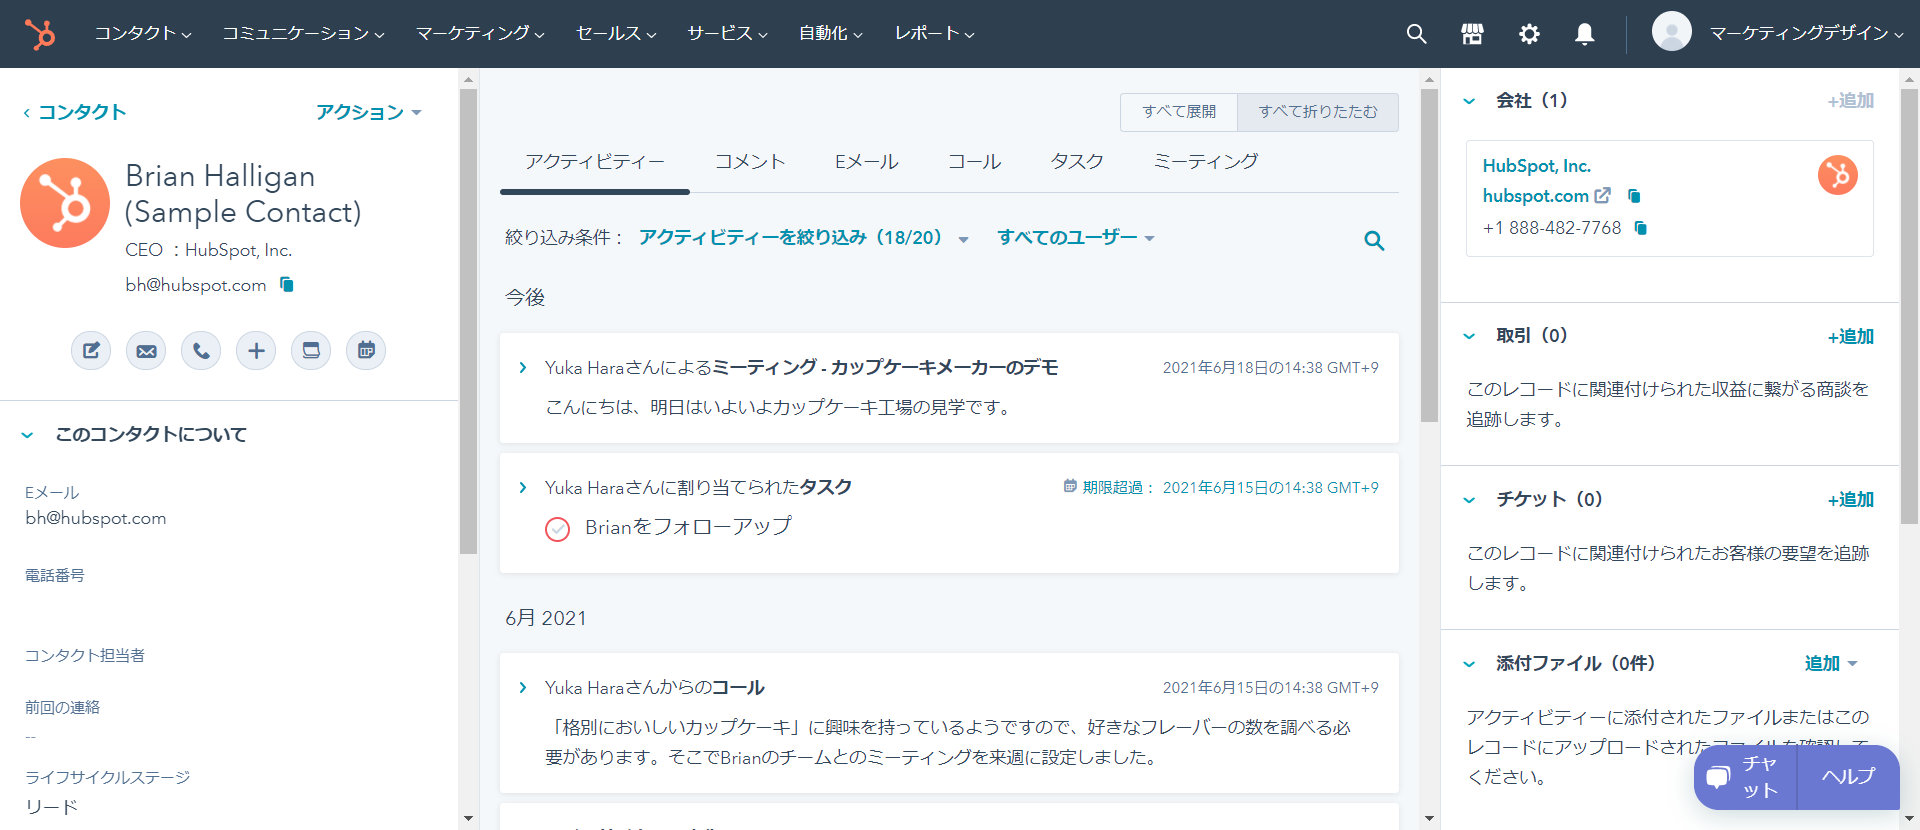Open the marketplace icon in top bar
The image size is (1920, 830).
pos(1472,34)
